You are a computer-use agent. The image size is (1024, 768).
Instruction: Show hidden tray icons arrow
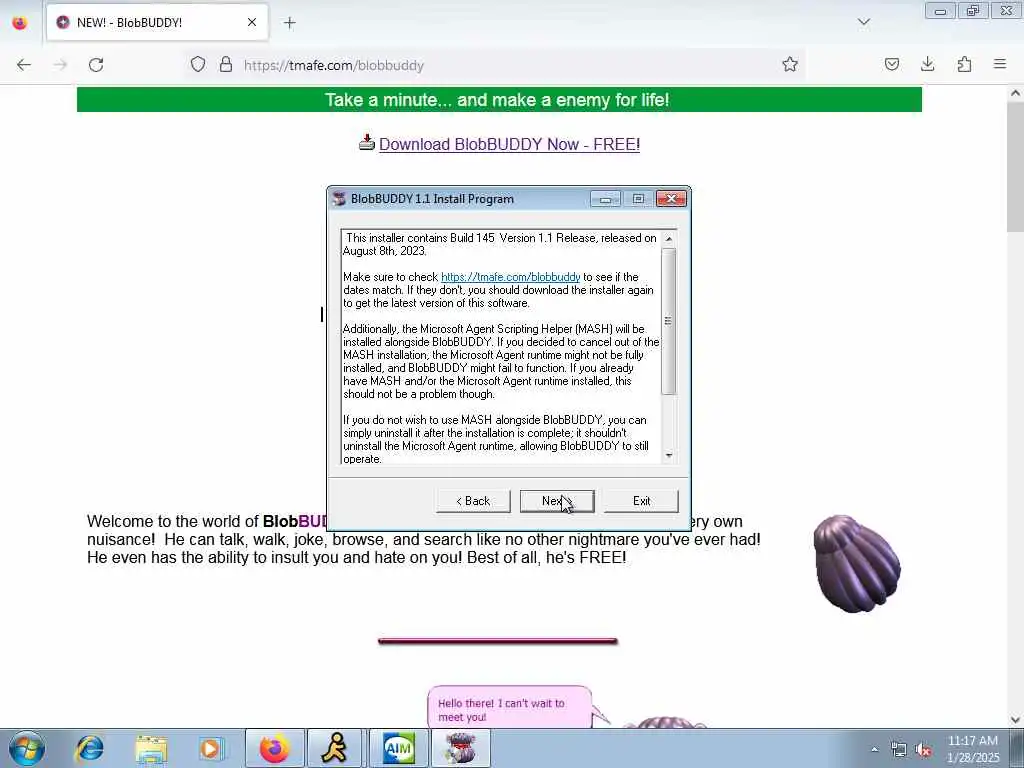tap(874, 749)
